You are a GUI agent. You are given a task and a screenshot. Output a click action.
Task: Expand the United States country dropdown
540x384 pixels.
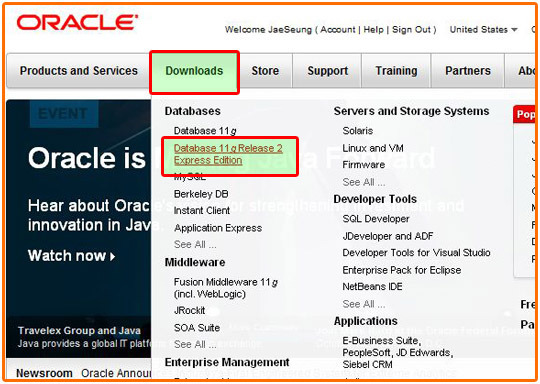click(483, 30)
